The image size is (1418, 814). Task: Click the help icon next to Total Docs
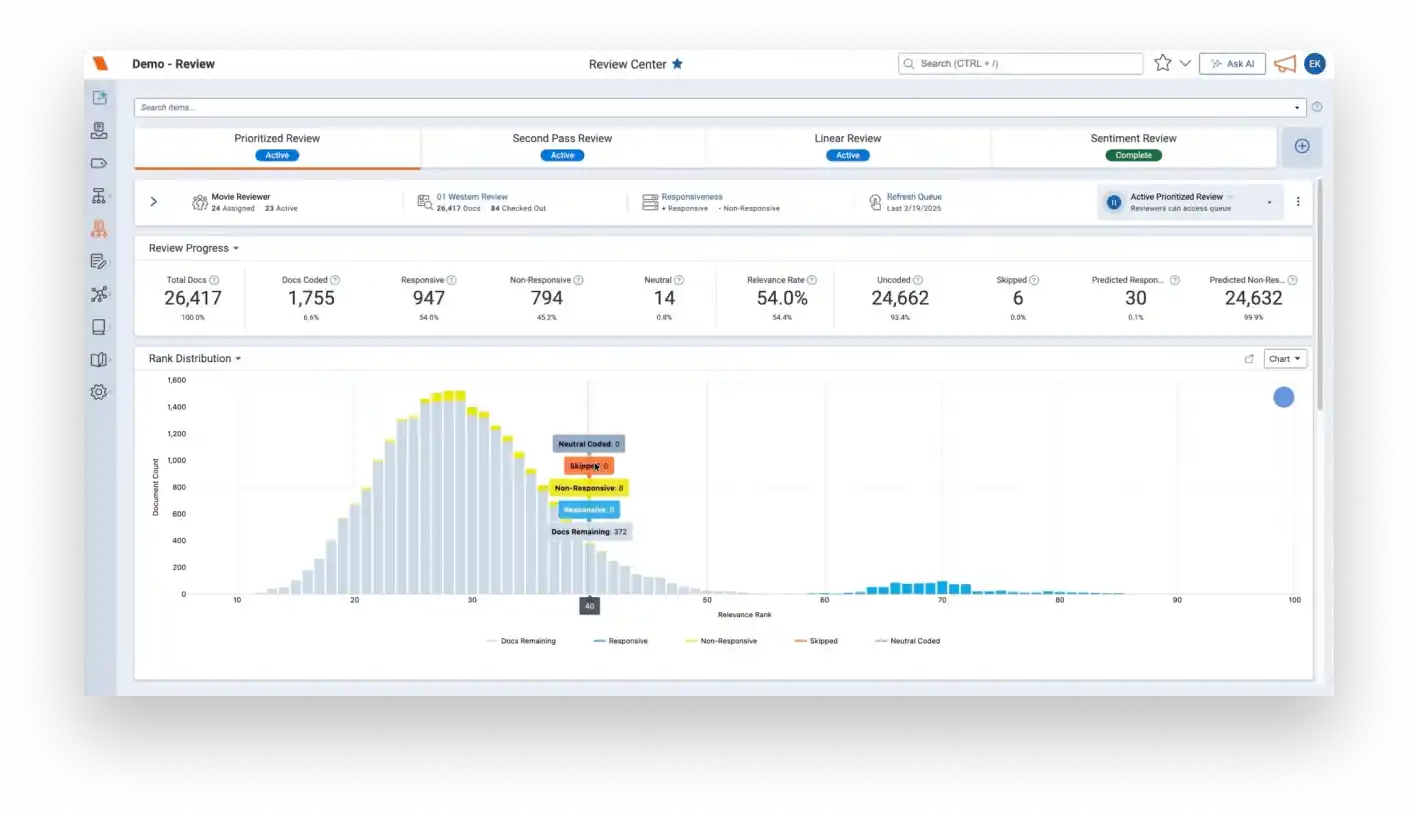click(214, 280)
